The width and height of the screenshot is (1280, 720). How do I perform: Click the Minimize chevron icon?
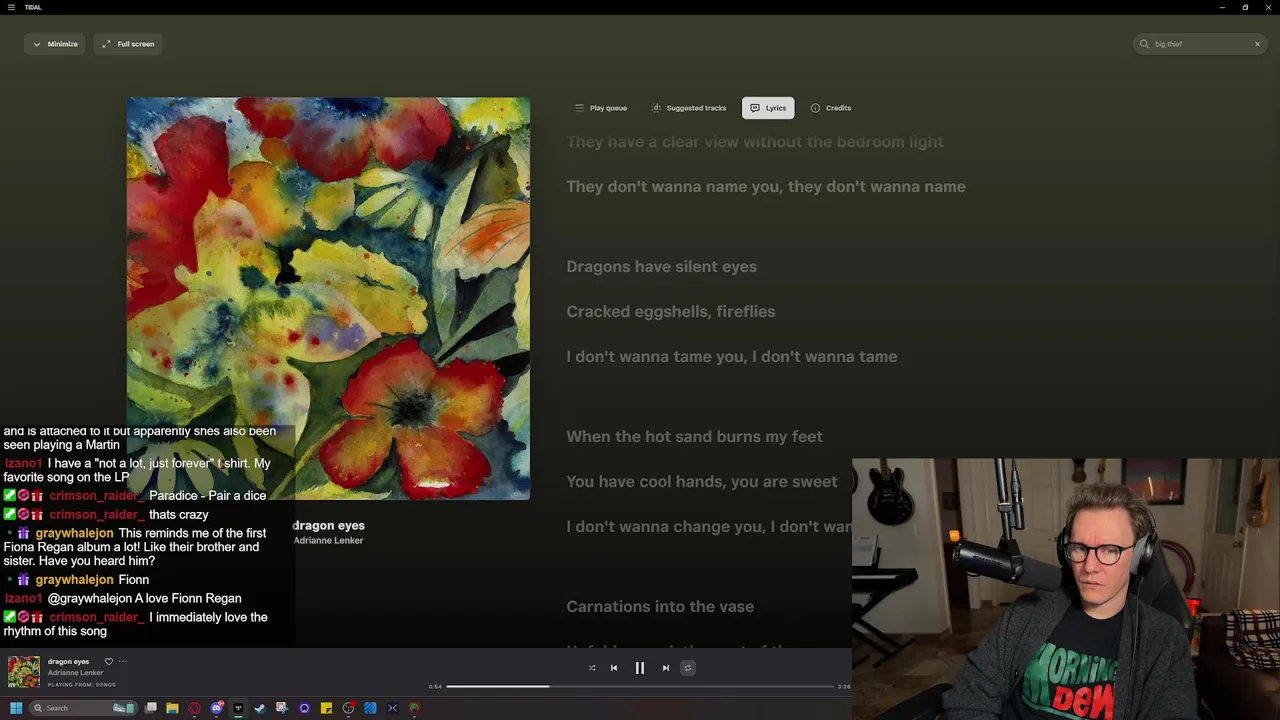pos(37,44)
